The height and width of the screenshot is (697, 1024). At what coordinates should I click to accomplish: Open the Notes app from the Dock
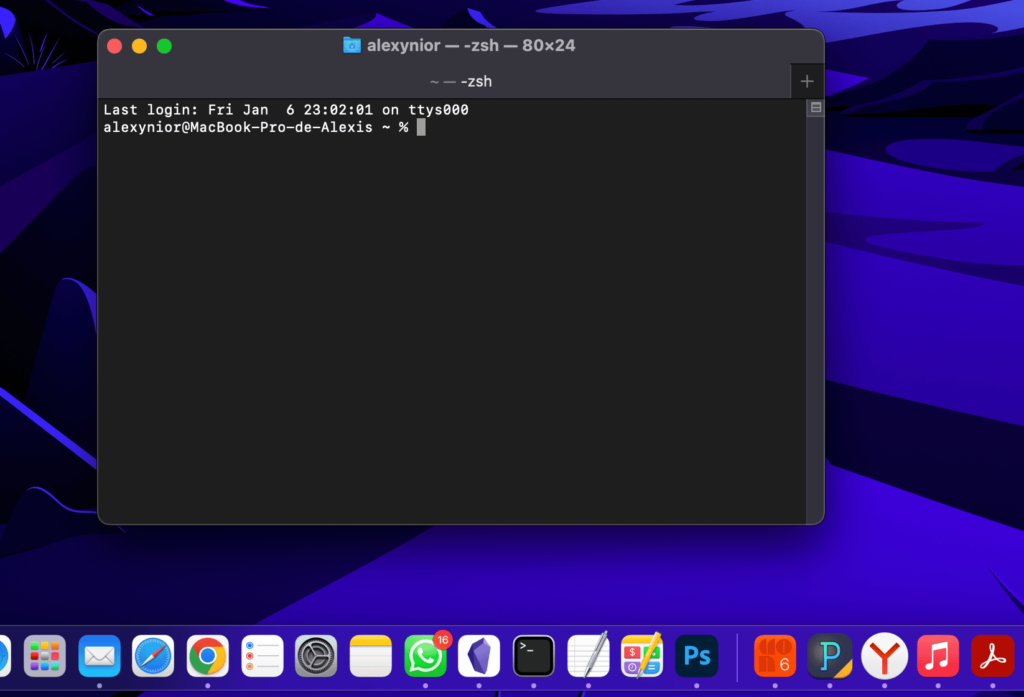[x=370, y=657]
